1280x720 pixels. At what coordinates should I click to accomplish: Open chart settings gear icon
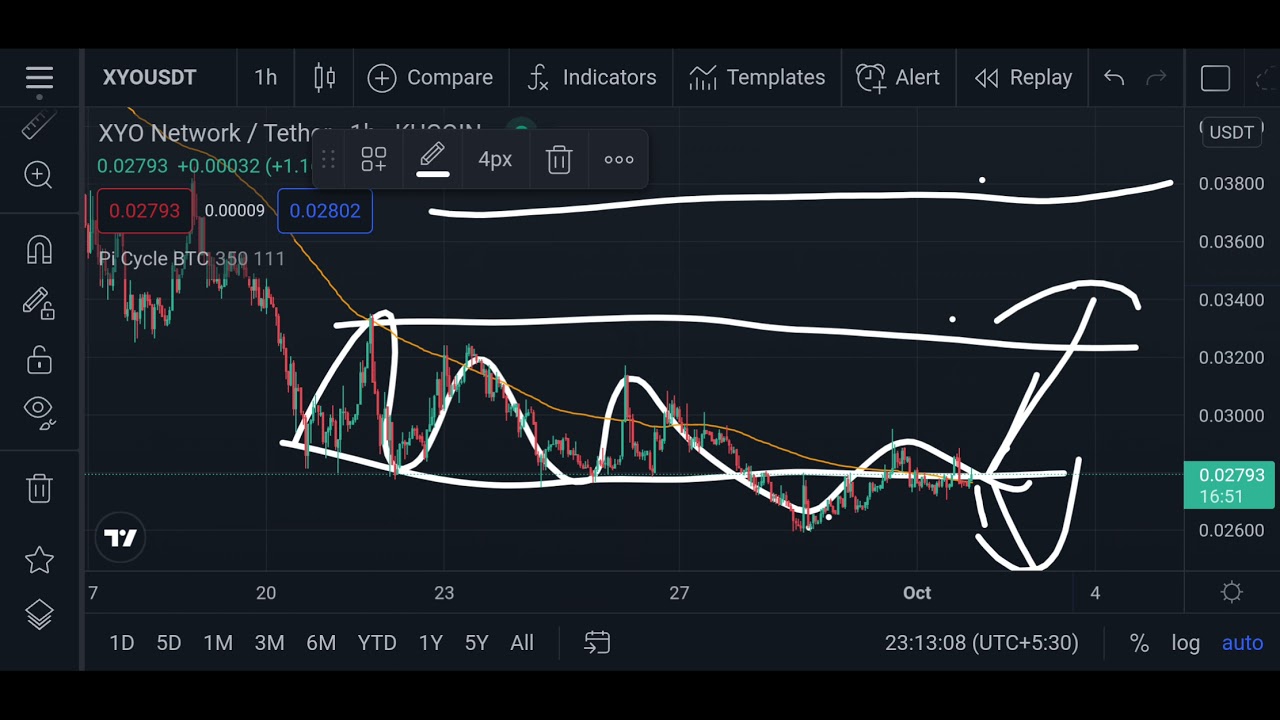[x=1231, y=593]
